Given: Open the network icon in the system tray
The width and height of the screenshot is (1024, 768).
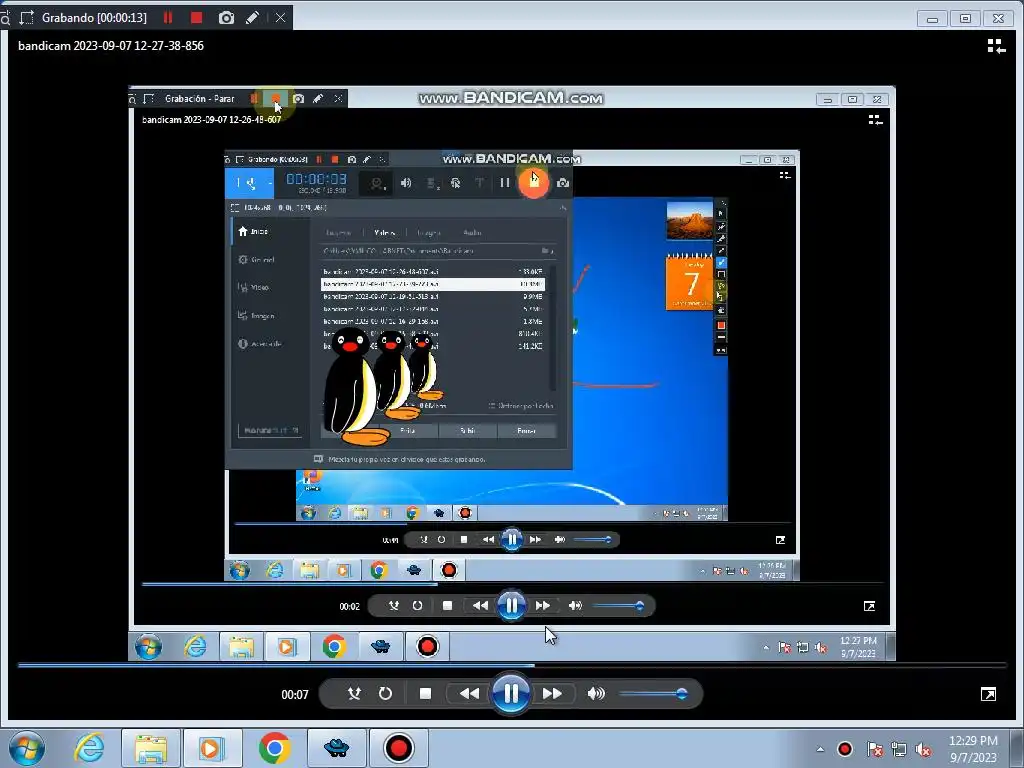Looking at the screenshot, I should click(x=899, y=749).
